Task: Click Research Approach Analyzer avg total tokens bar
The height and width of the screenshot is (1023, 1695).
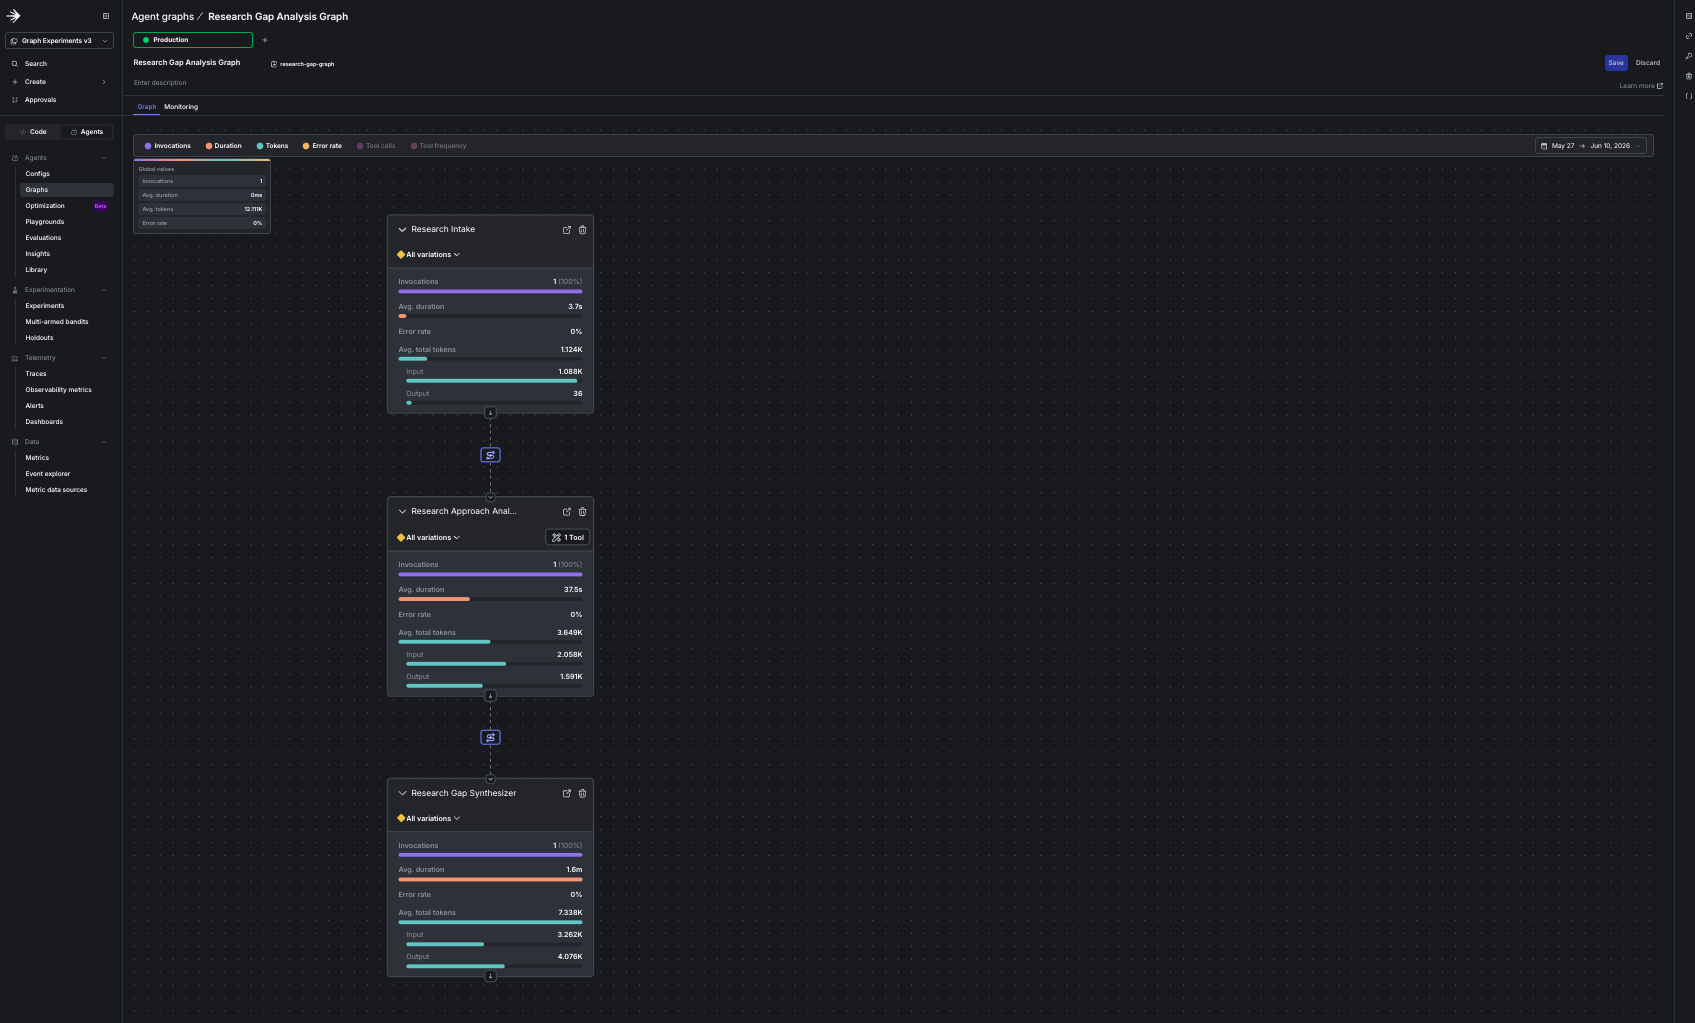Action: 490,642
